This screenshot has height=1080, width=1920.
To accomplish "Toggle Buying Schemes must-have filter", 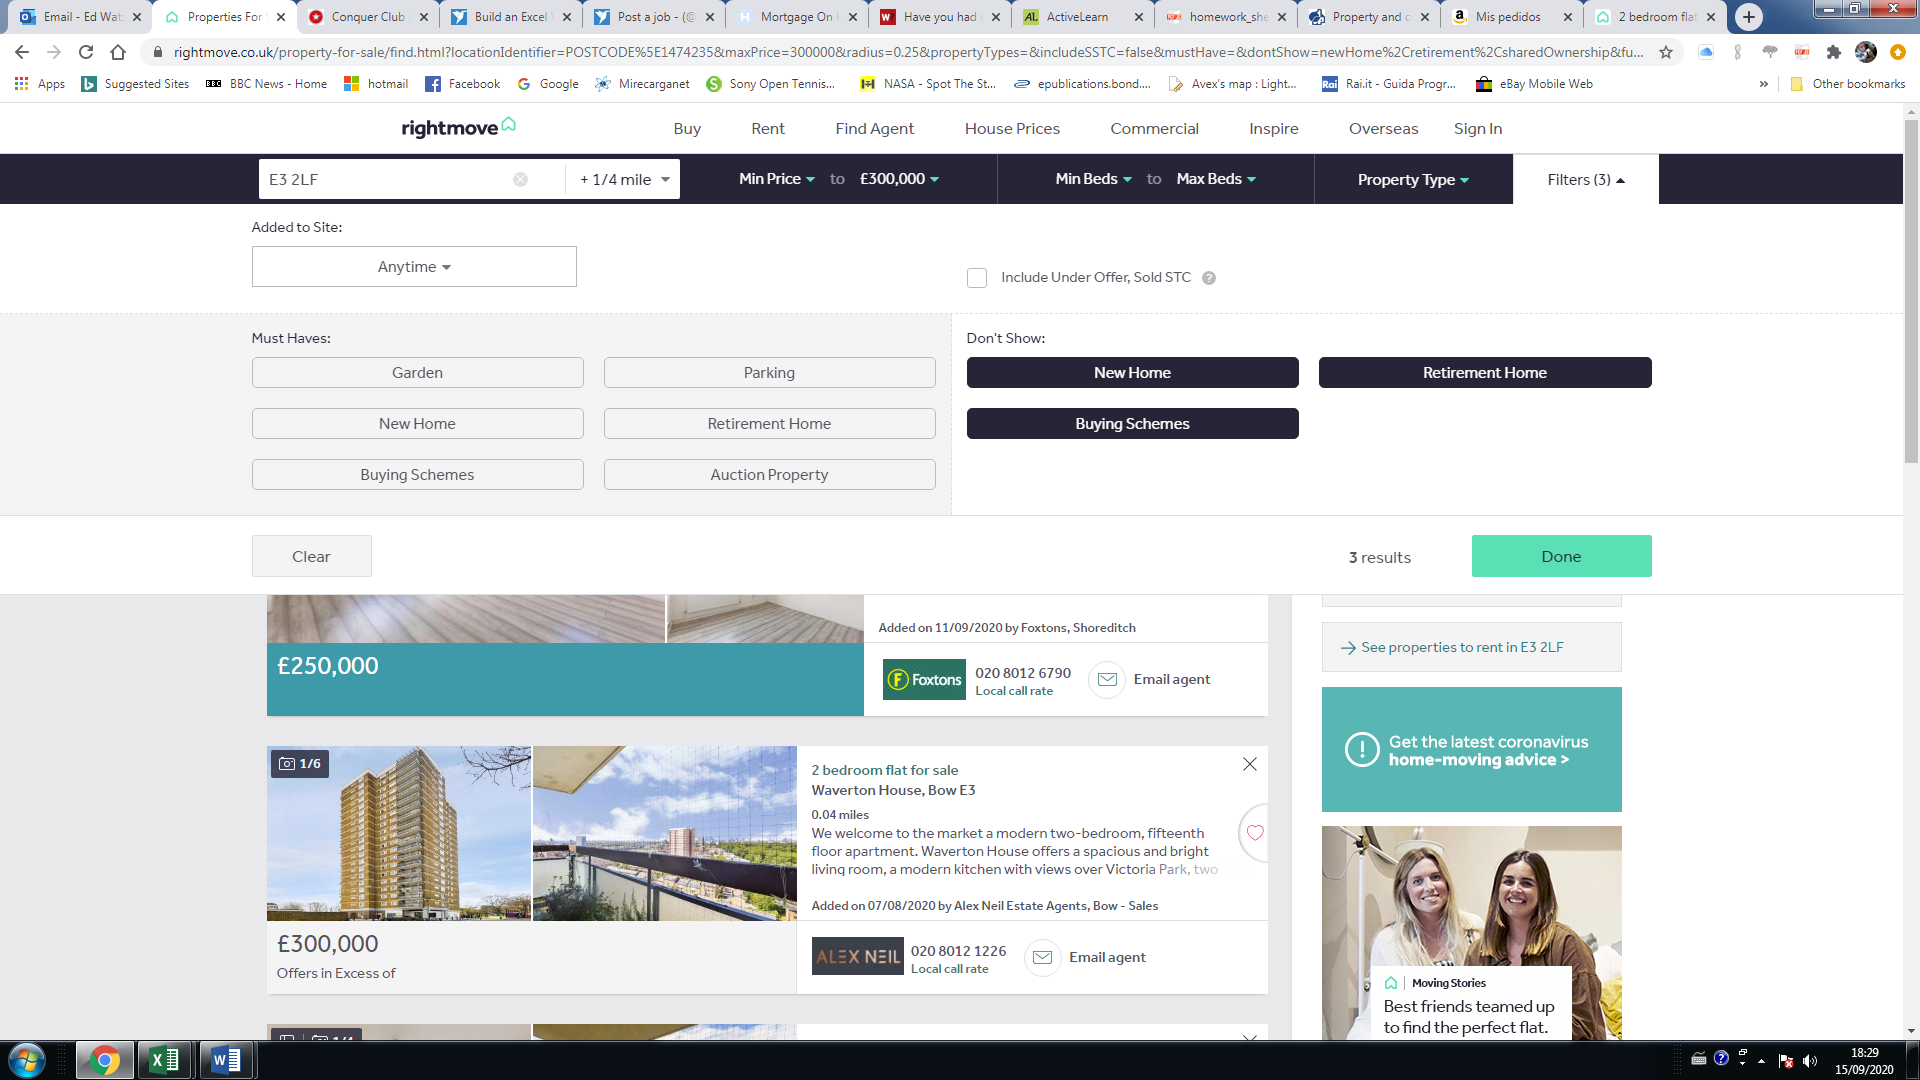I will click(x=417, y=474).
